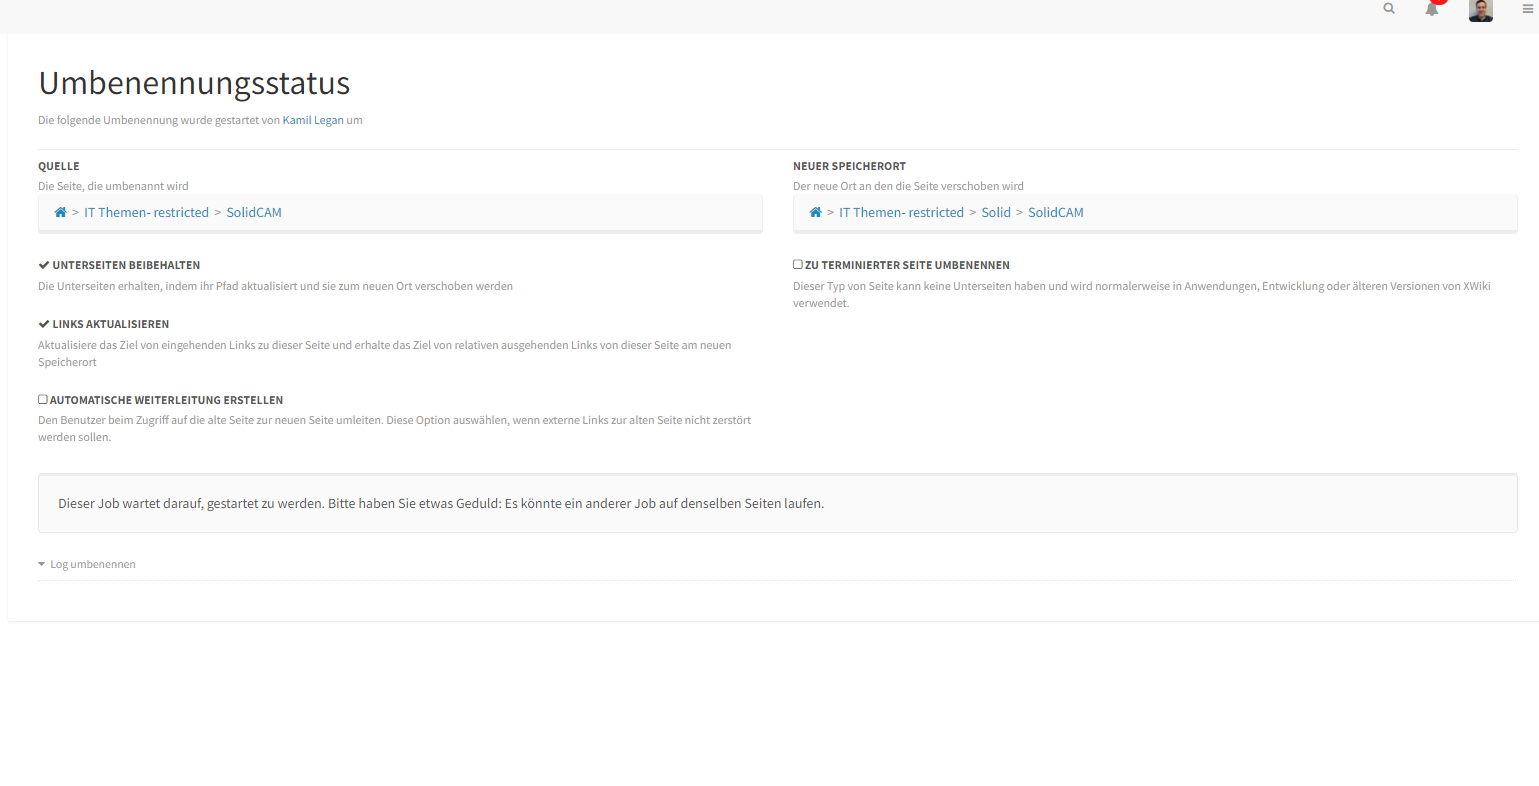The width and height of the screenshot is (1539, 786).
Task: Open Solid link in new location breadcrumb
Action: click(996, 212)
